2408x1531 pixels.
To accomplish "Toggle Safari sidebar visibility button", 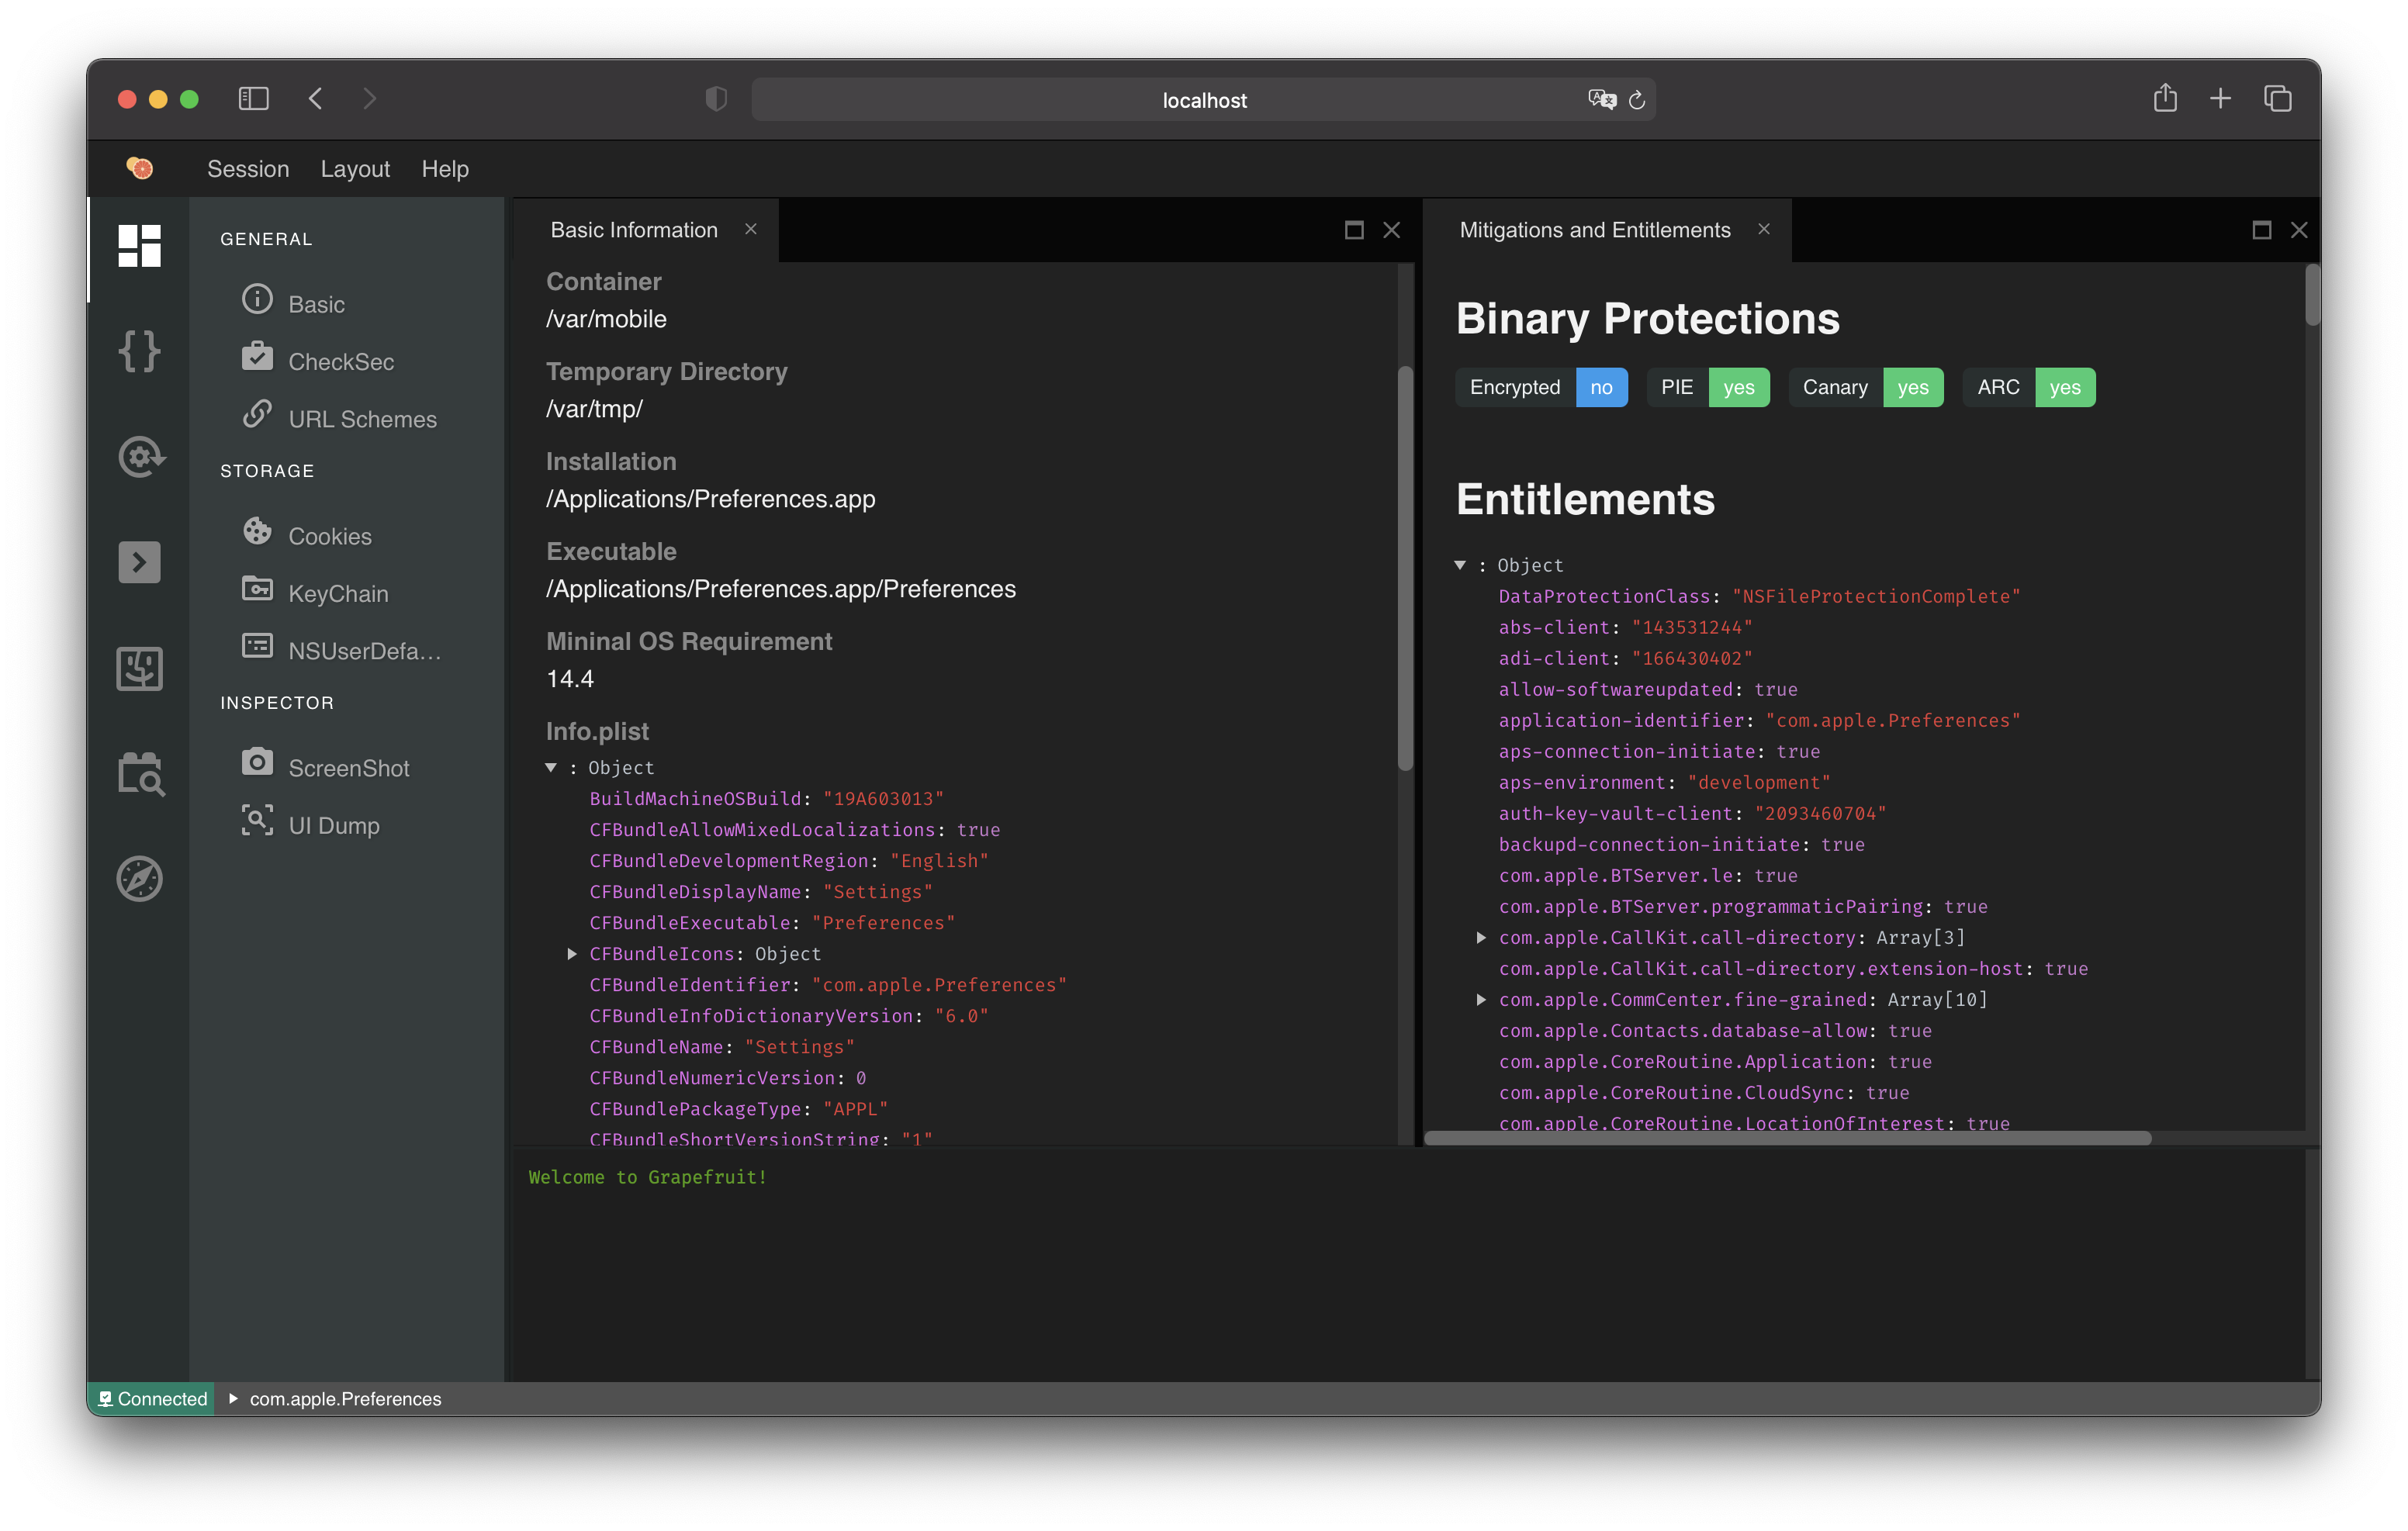I will point(254,98).
